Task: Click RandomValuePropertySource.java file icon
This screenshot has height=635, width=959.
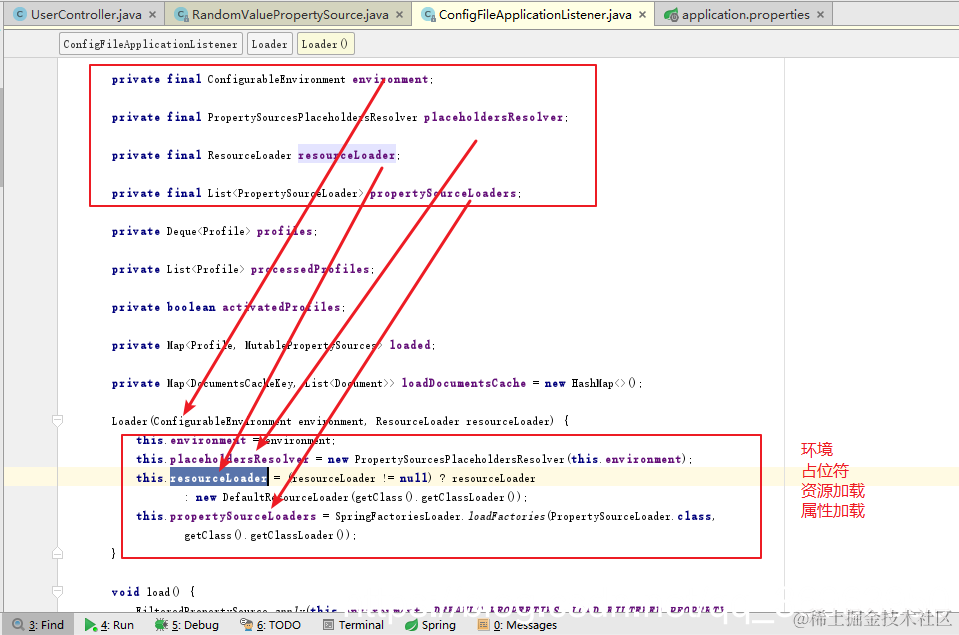Action: tap(181, 14)
